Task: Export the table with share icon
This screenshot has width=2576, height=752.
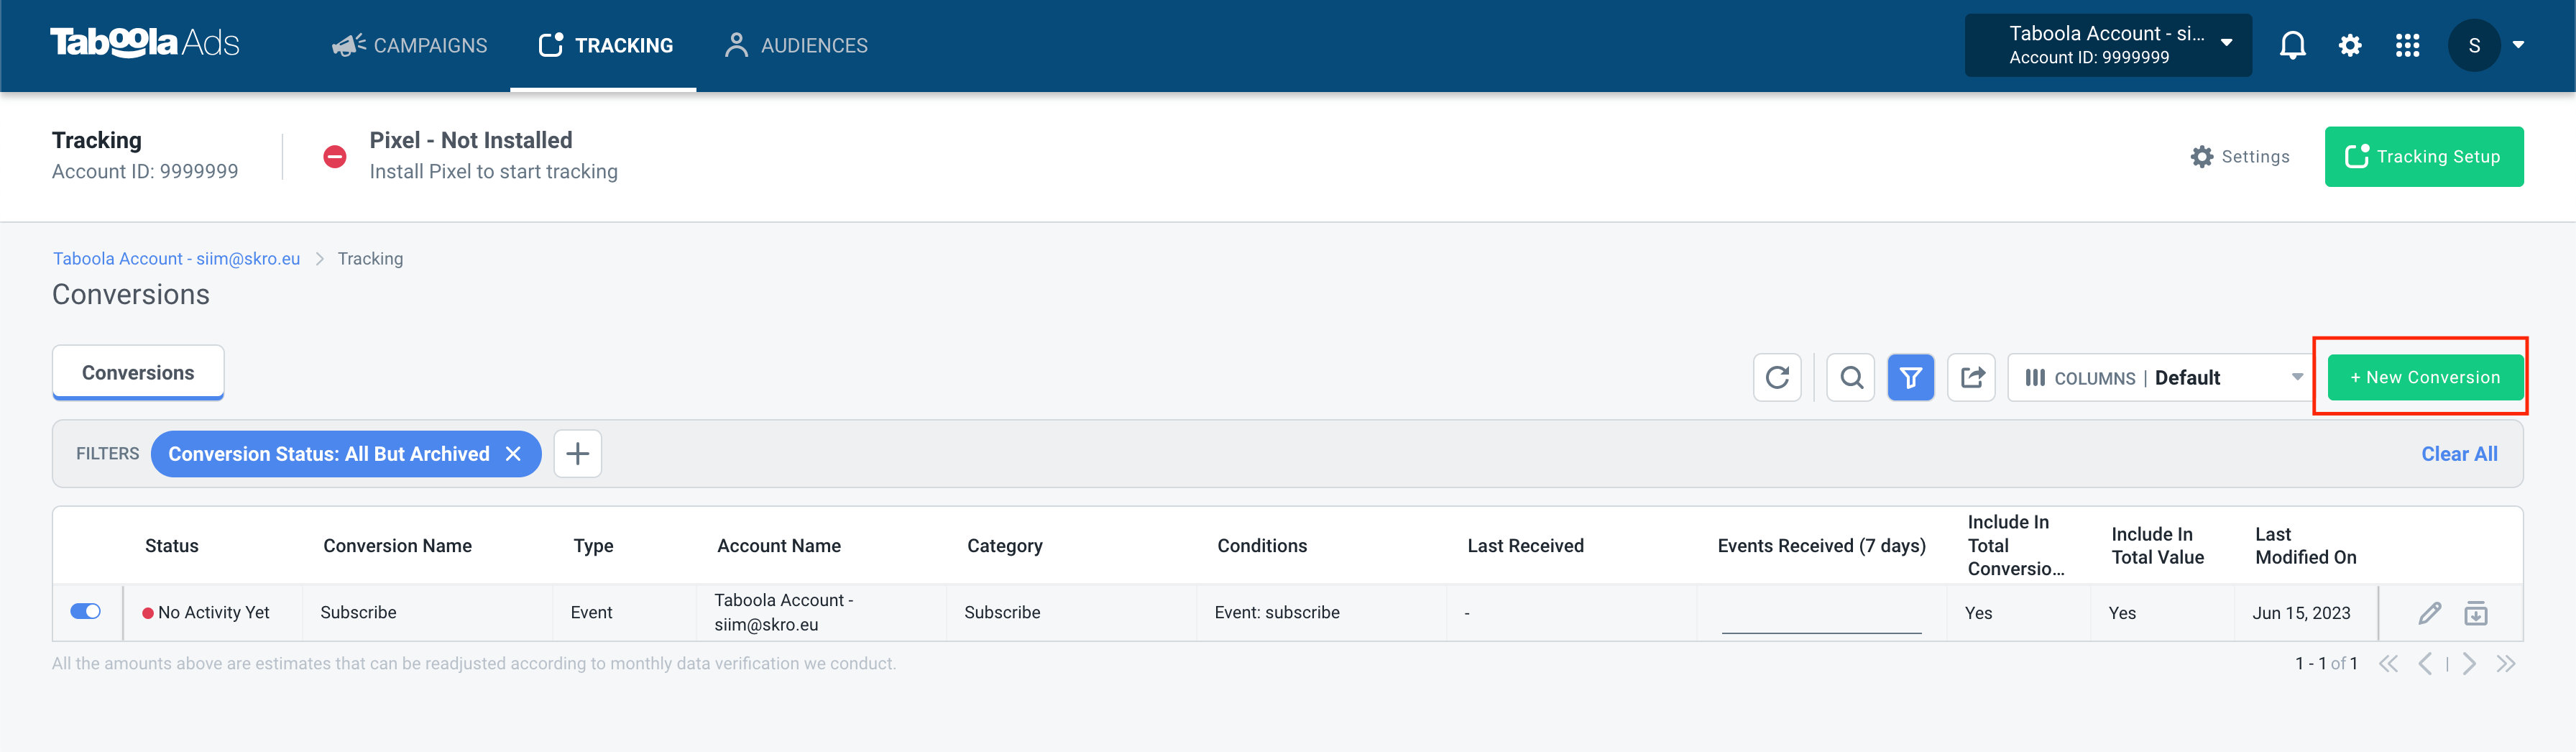Action: [x=1971, y=377]
